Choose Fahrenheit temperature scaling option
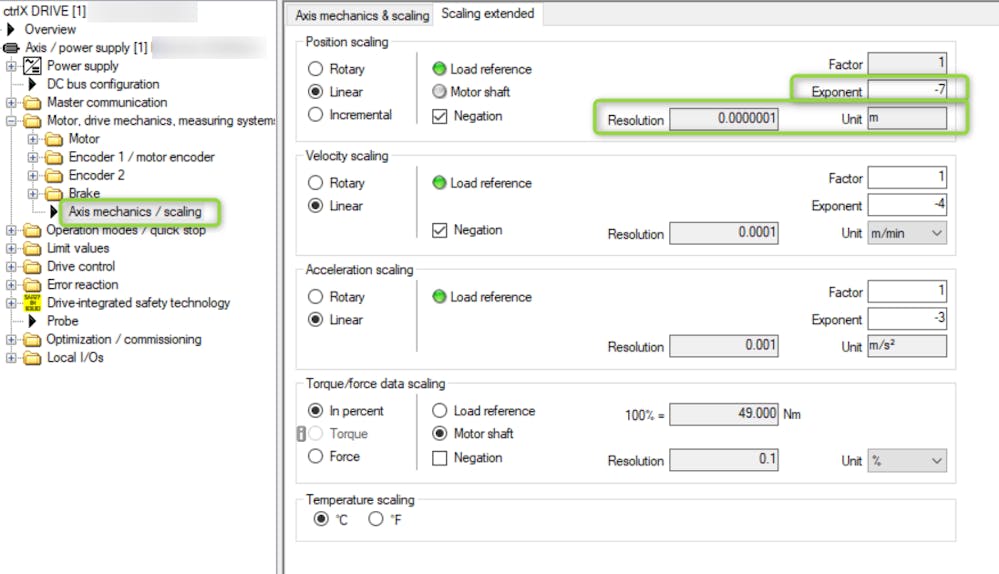 coord(376,519)
